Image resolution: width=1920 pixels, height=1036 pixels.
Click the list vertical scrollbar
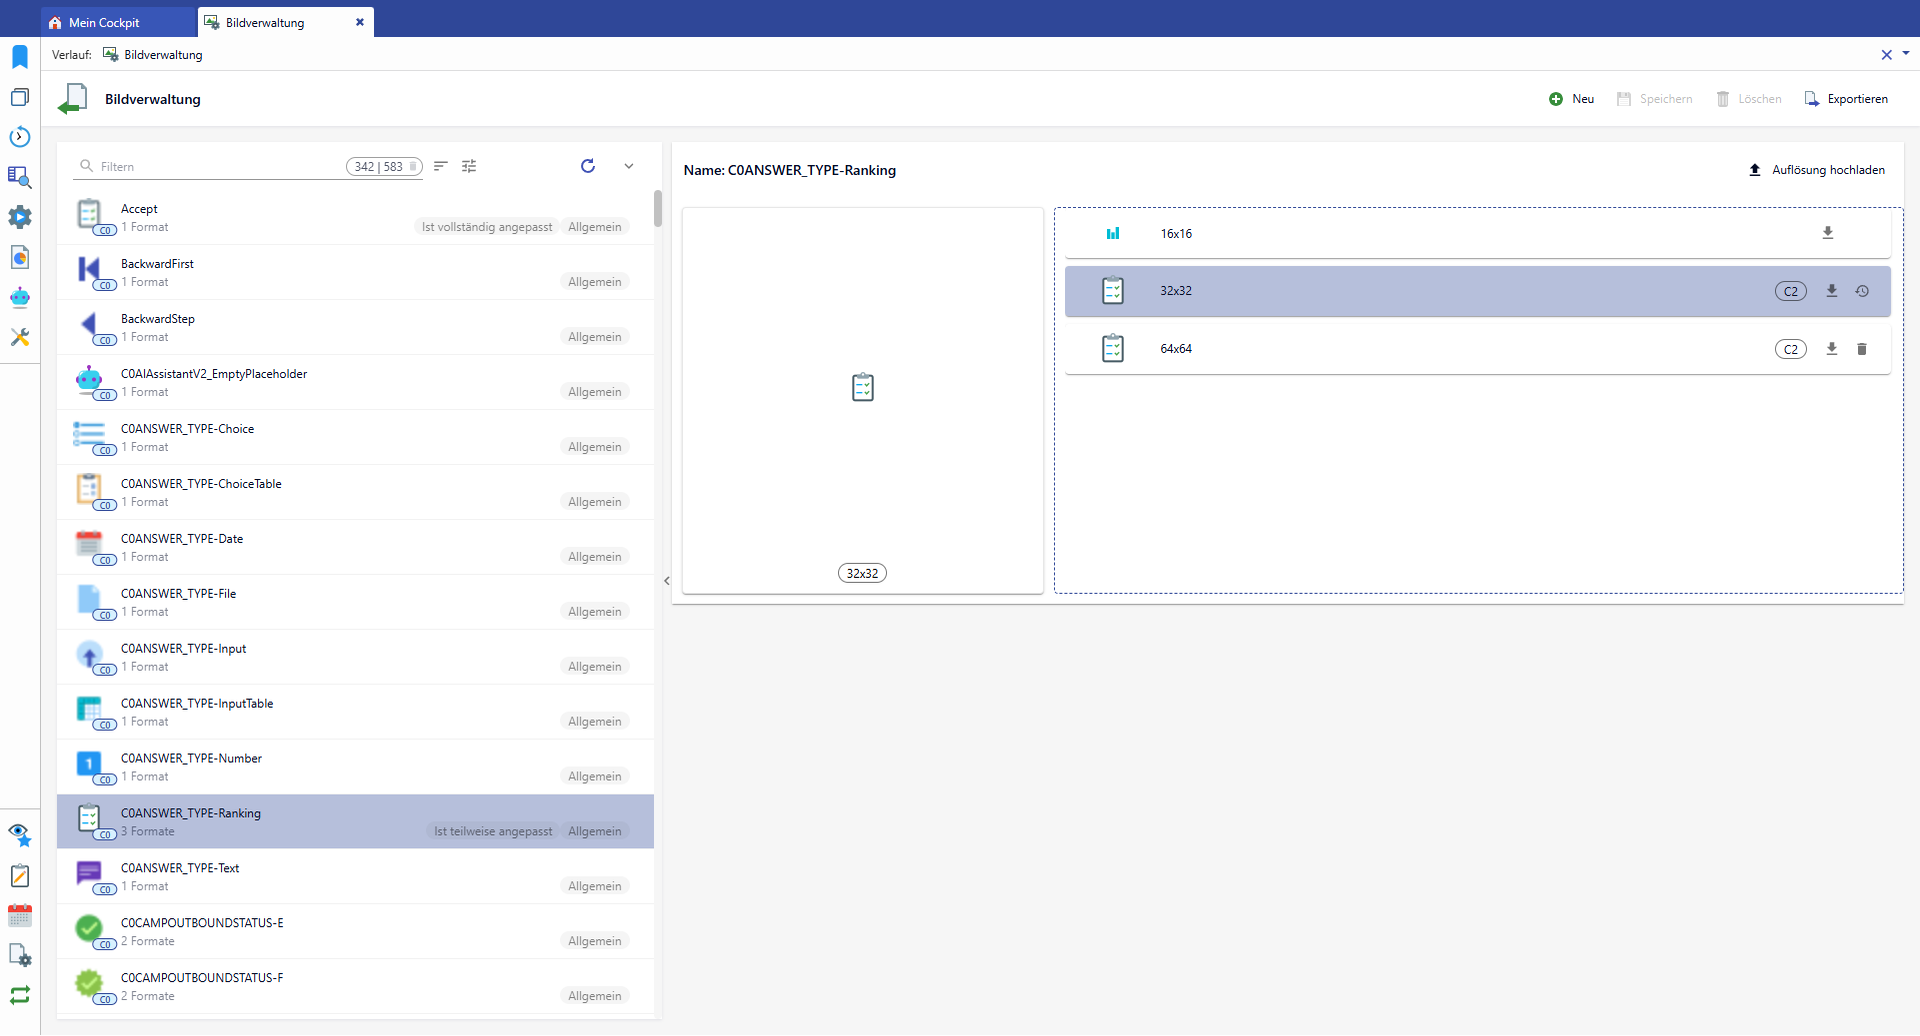tap(658, 208)
